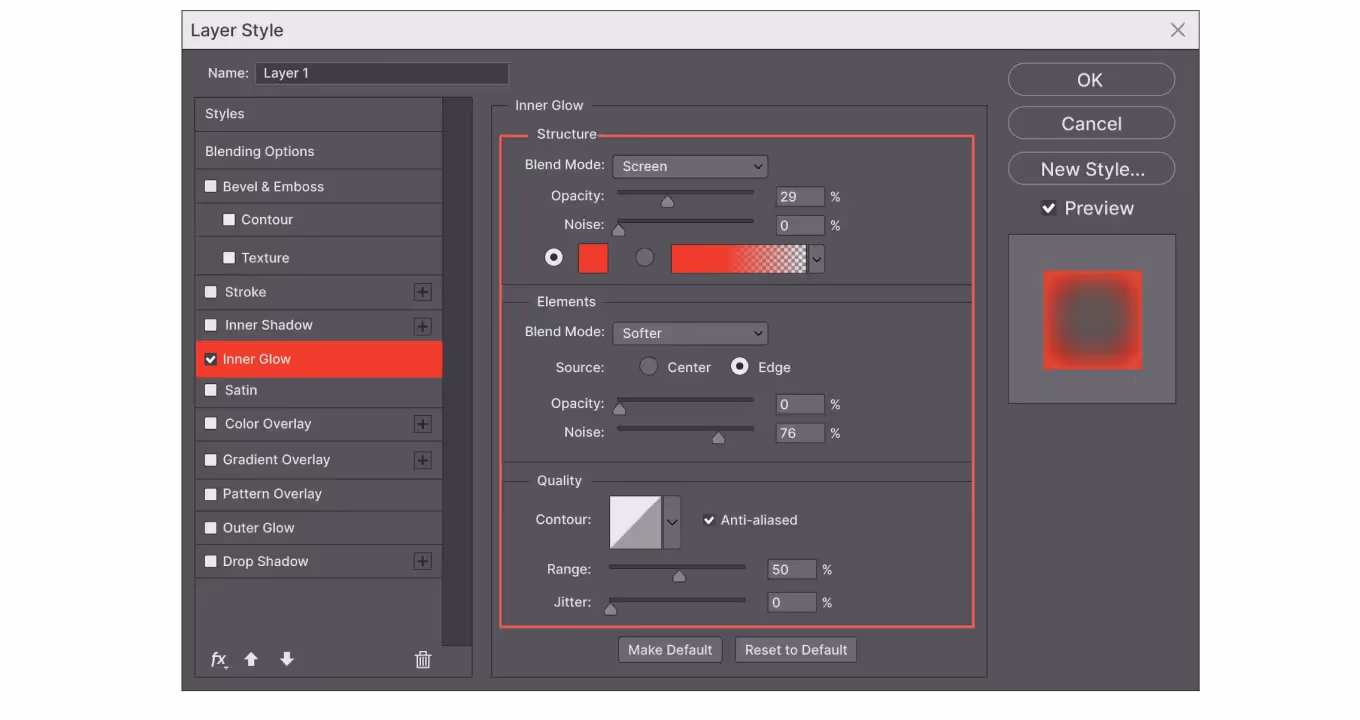Image resolution: width=1360 pixels, height=720 pixels.
Task: Toggle the Preview checkbox
Action: (x=1048, y=208)
